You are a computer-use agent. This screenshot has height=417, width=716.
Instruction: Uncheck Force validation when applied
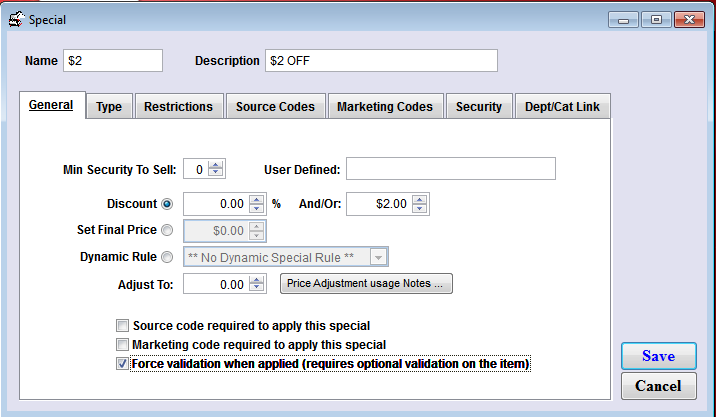pos(122,364)
